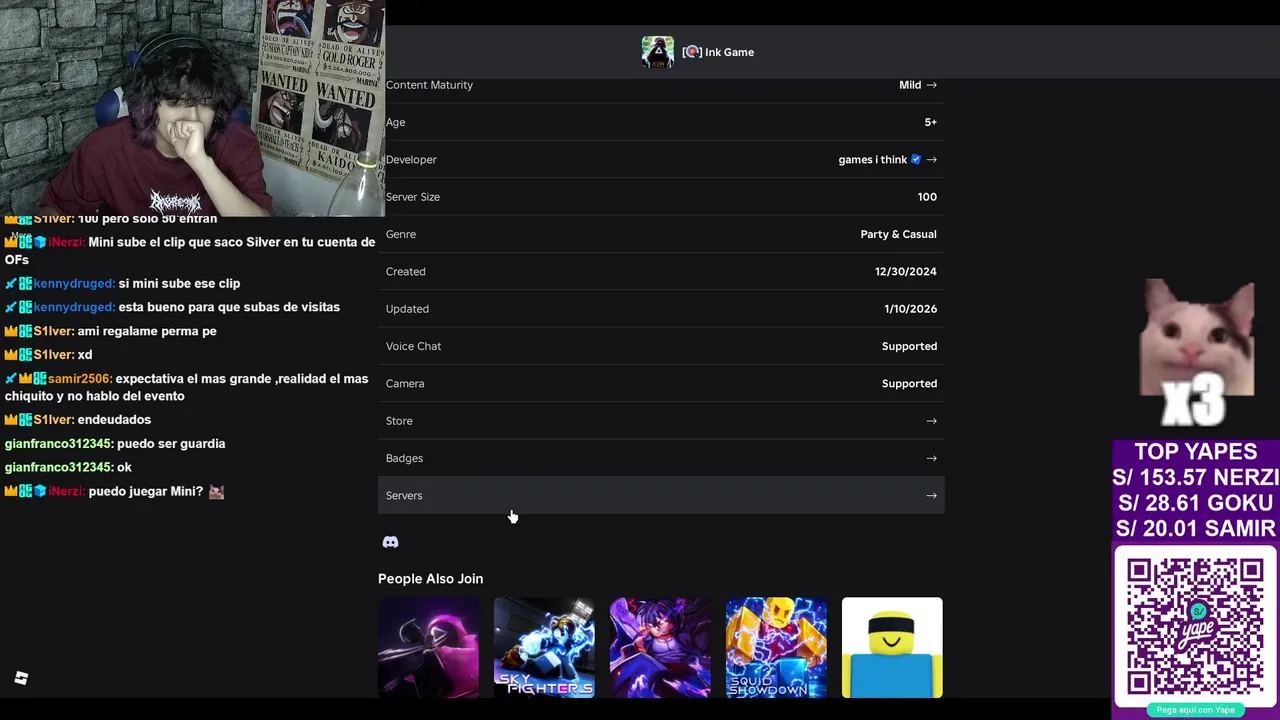1280x720 pixels.
Task: Click chat username samir2506
Action: pyautogui.click(x=80, y=379)
